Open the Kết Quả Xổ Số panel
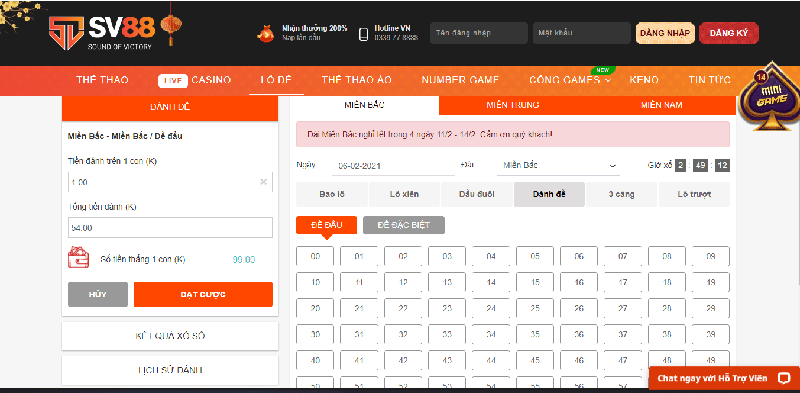This screenshot has width=800, height=393. tap(170, 336)
